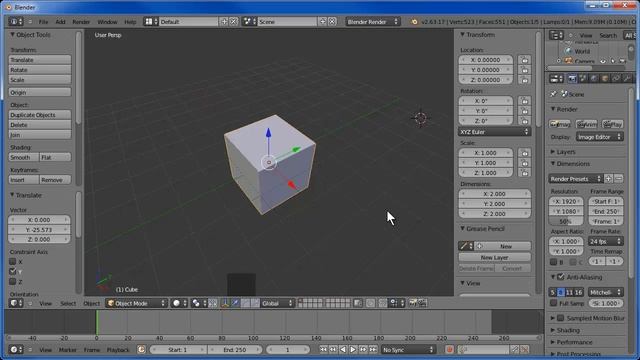Screen dimensions: 640x360
Task: Toggle the Location X lock icon
Action: 524,60
